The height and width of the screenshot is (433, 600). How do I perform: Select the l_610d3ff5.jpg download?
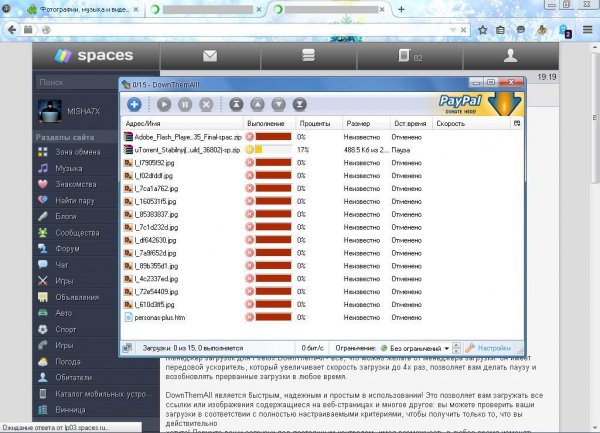[322, 304]
